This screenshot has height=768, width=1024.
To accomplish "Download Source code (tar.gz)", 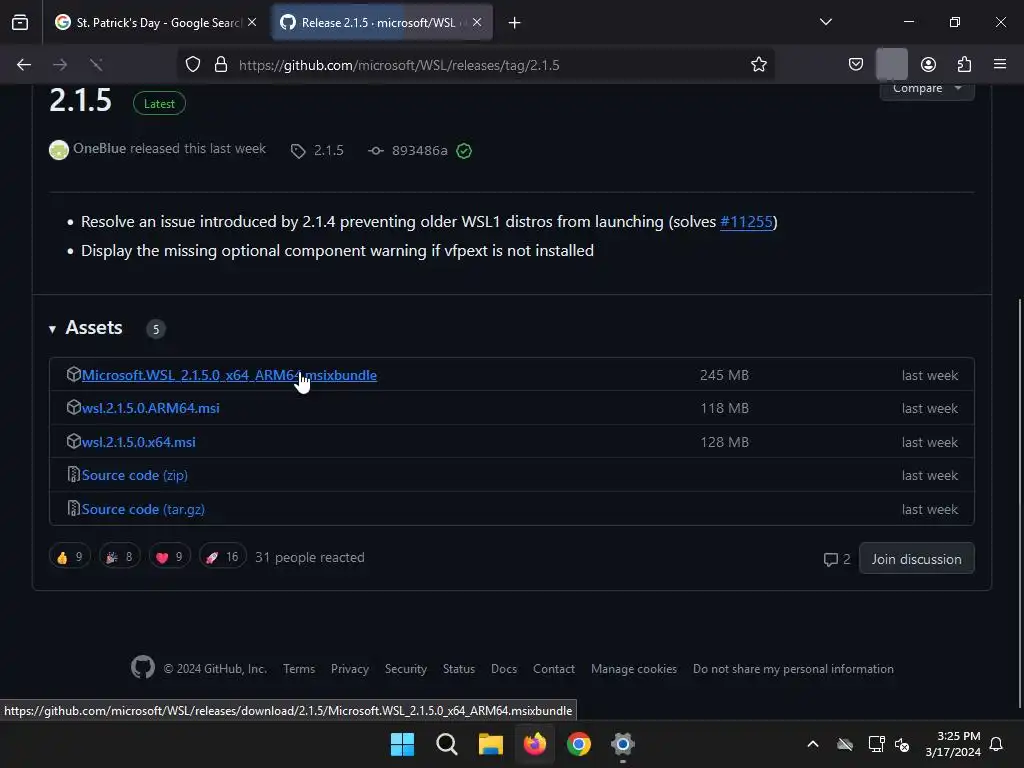I will tap(143, 509).
